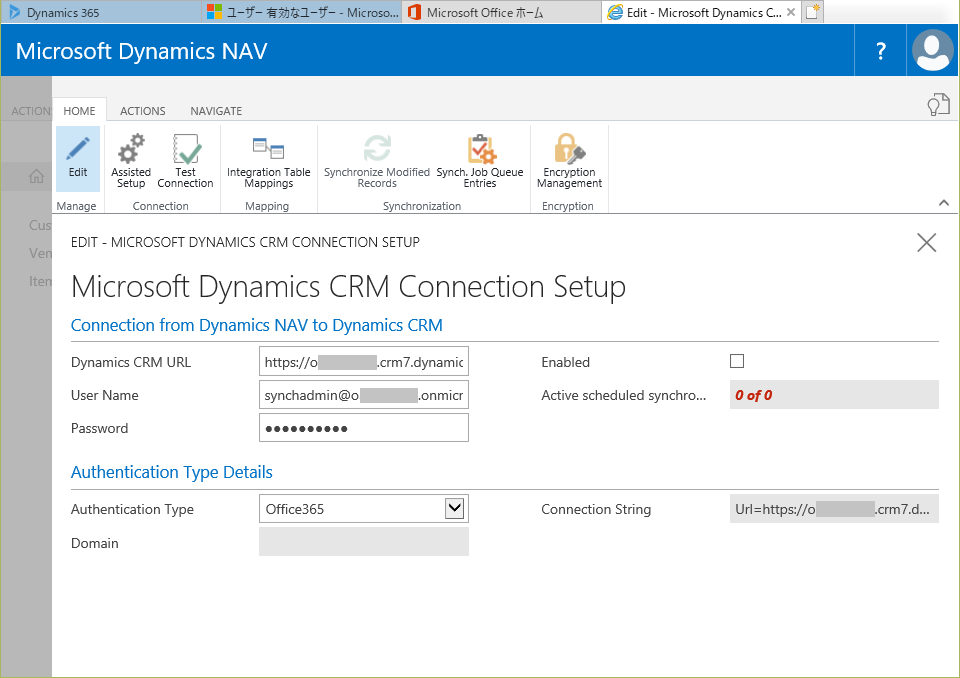Switch to the HOME ribbon tab
Viewport: 960px width, 678px height.
[x=80, y=111]
